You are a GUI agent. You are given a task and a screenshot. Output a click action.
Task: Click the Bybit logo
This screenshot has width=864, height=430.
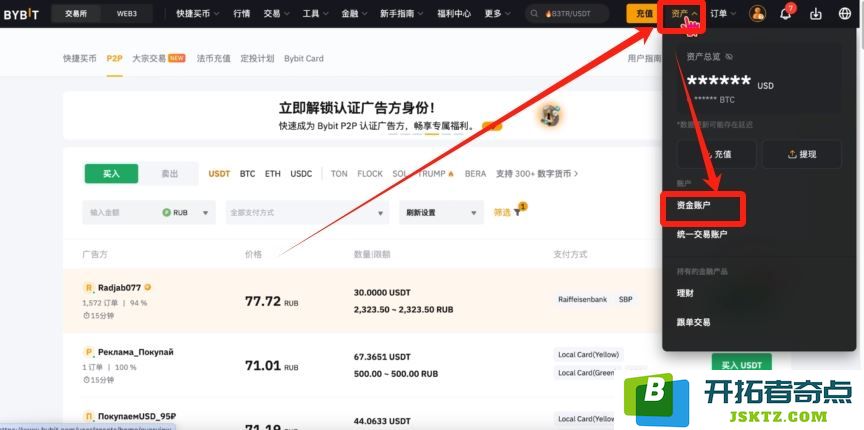click(20, 14)
